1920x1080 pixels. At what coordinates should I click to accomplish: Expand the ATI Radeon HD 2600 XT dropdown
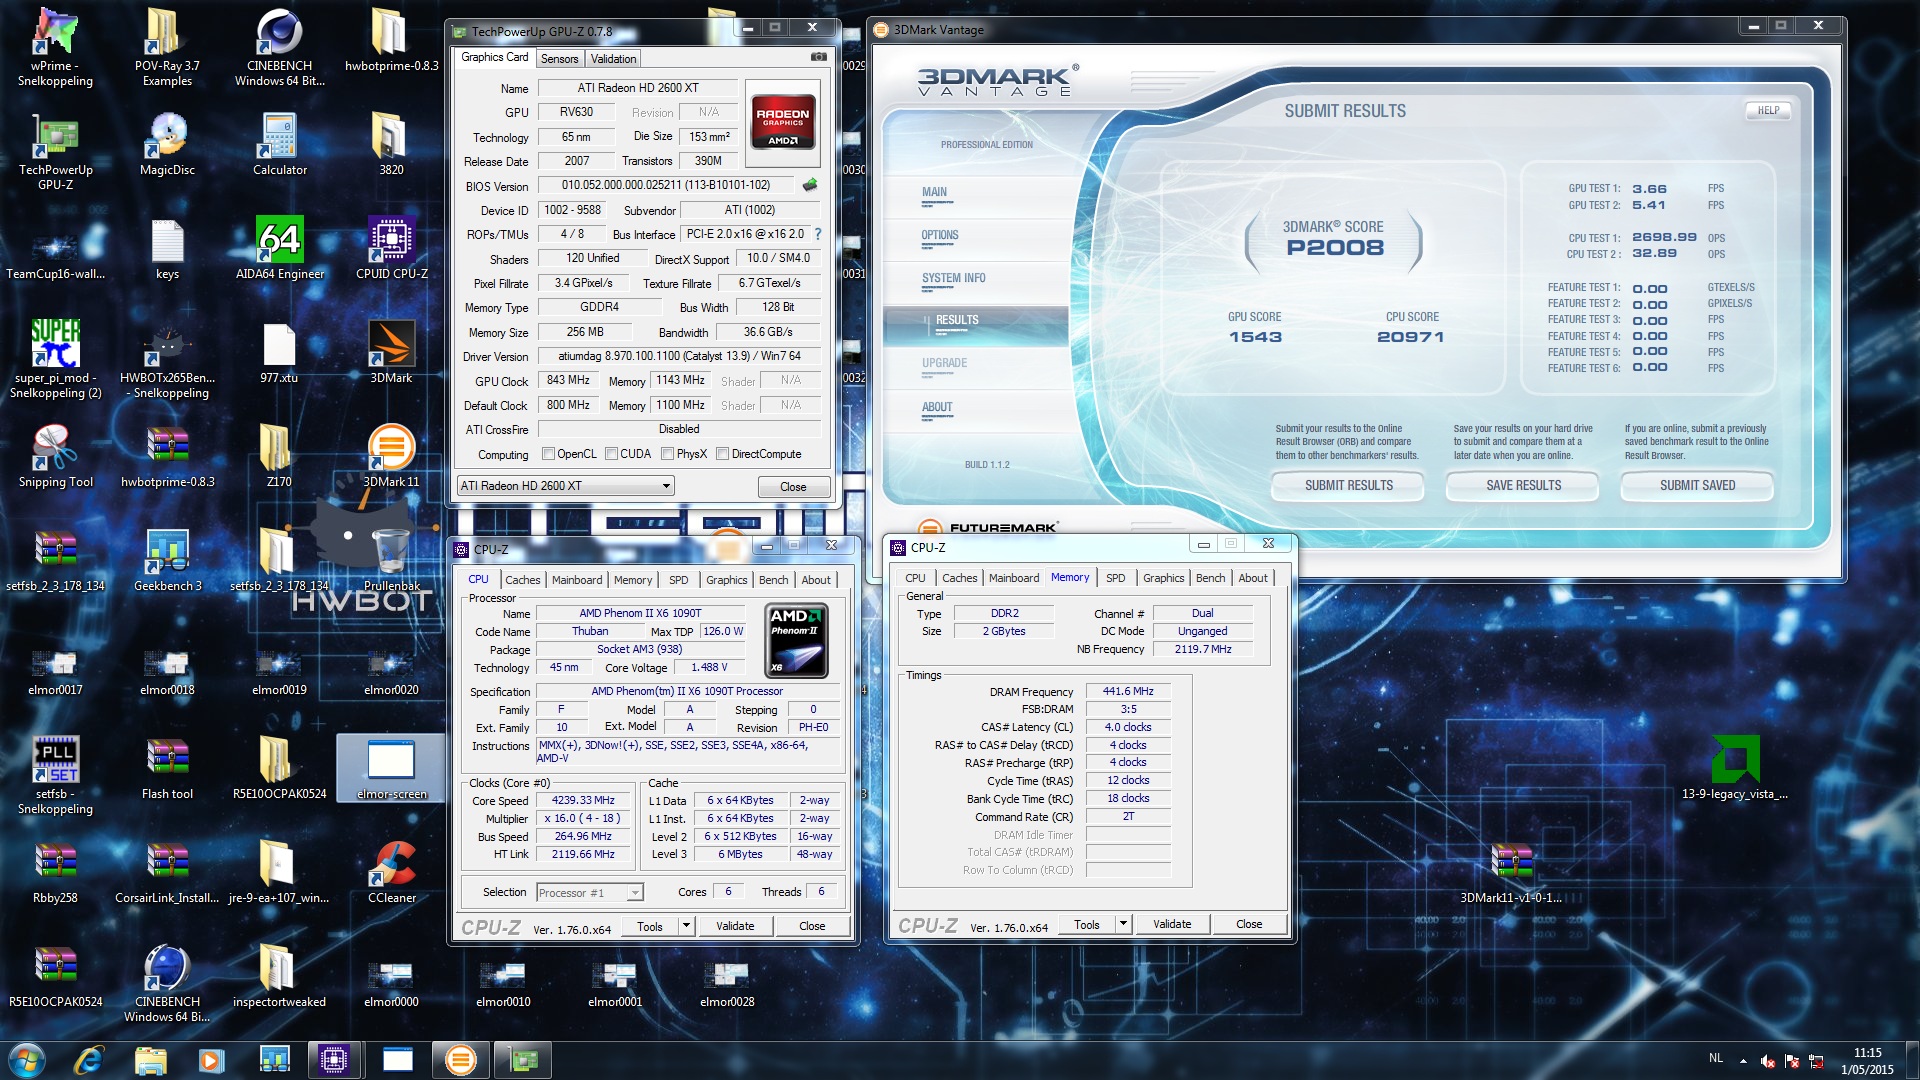point(566,486)
